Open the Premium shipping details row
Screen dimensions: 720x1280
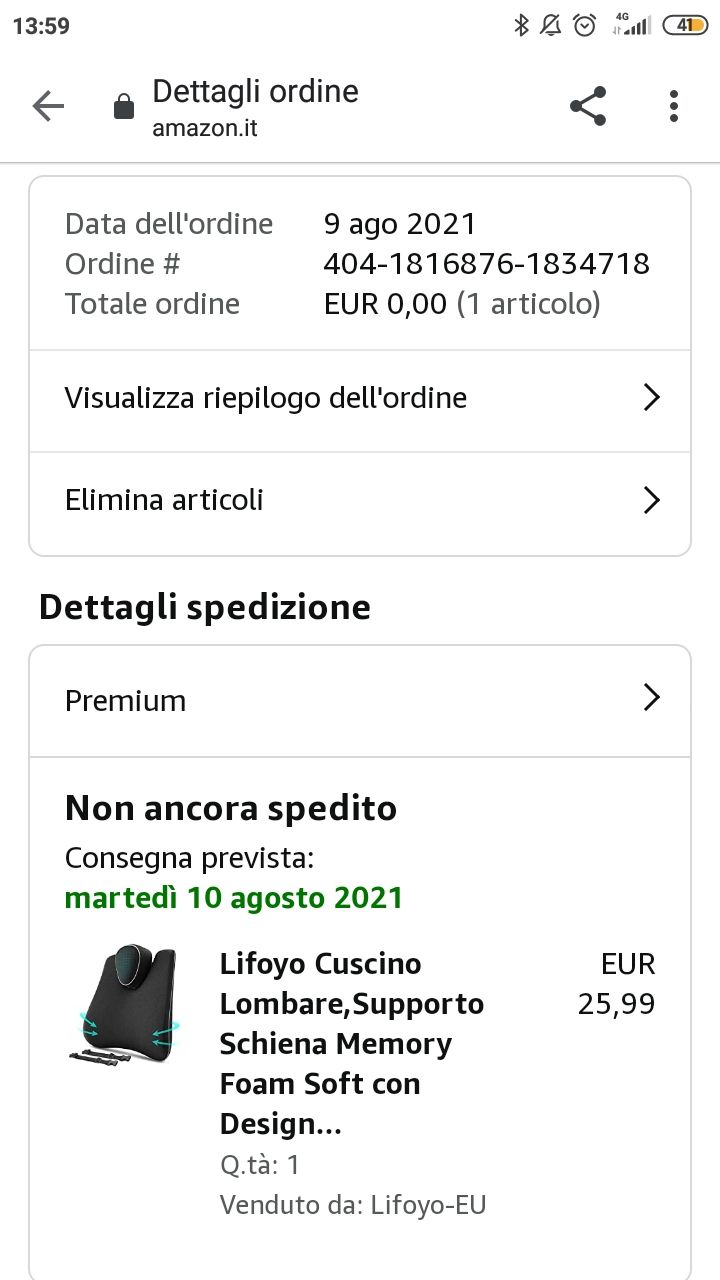point(360,701)
